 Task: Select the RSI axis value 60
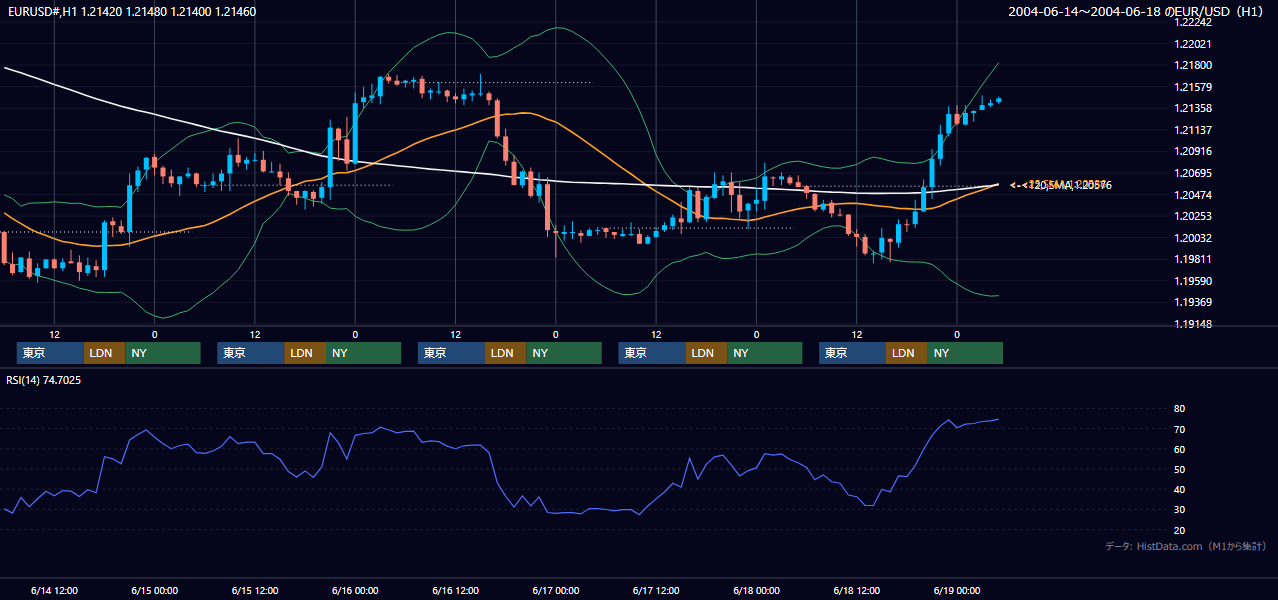coord(1180,449)
